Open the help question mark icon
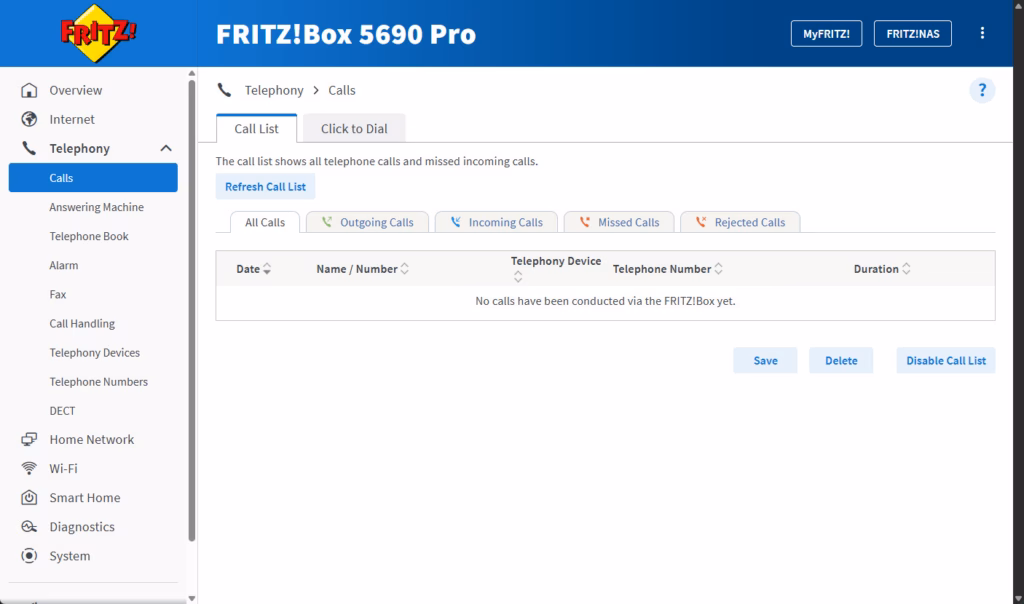The height and width of the screenshot is (604, 1024). pyautogui.click(x=982, y=90)
